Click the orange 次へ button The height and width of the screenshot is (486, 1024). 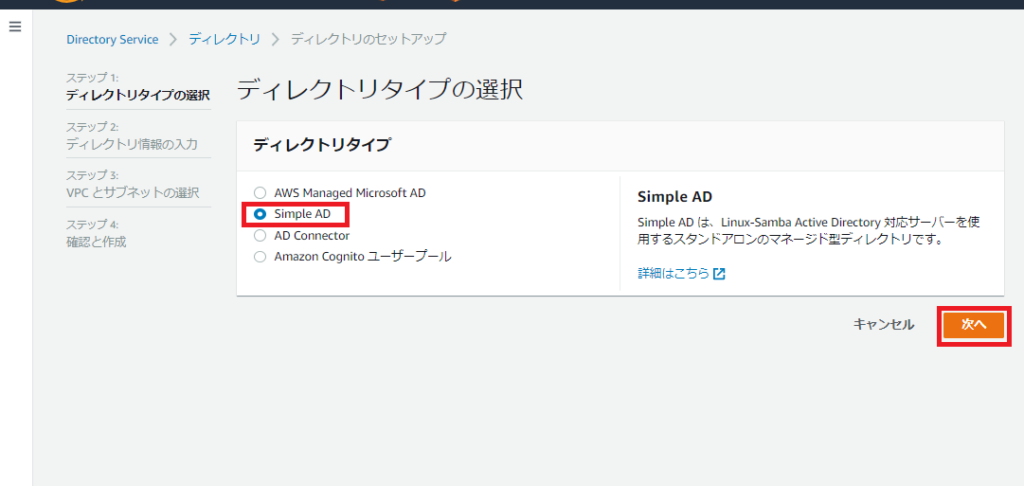[974, 325]
